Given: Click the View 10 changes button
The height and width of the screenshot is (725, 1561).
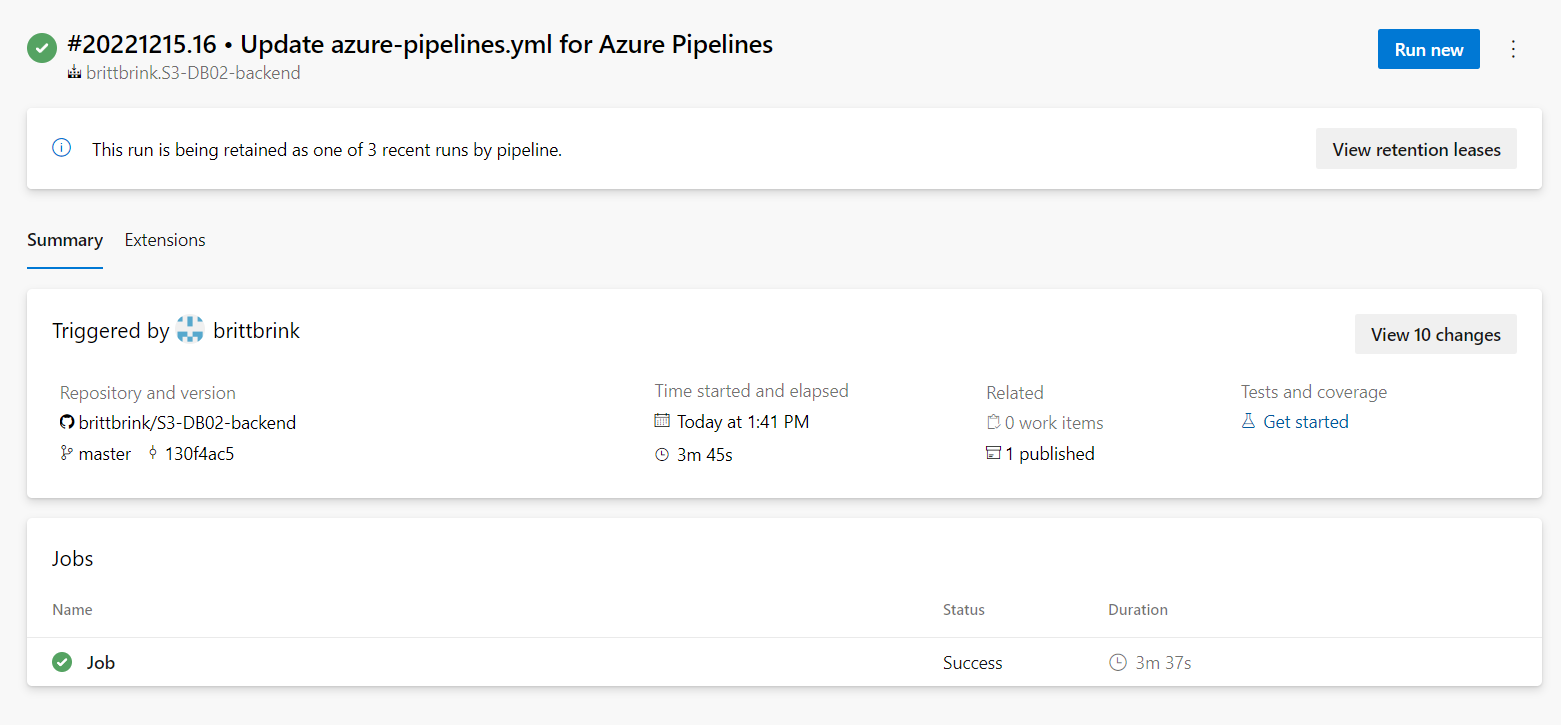Looking at the screenshot, I should click(x=1435, y=335).
